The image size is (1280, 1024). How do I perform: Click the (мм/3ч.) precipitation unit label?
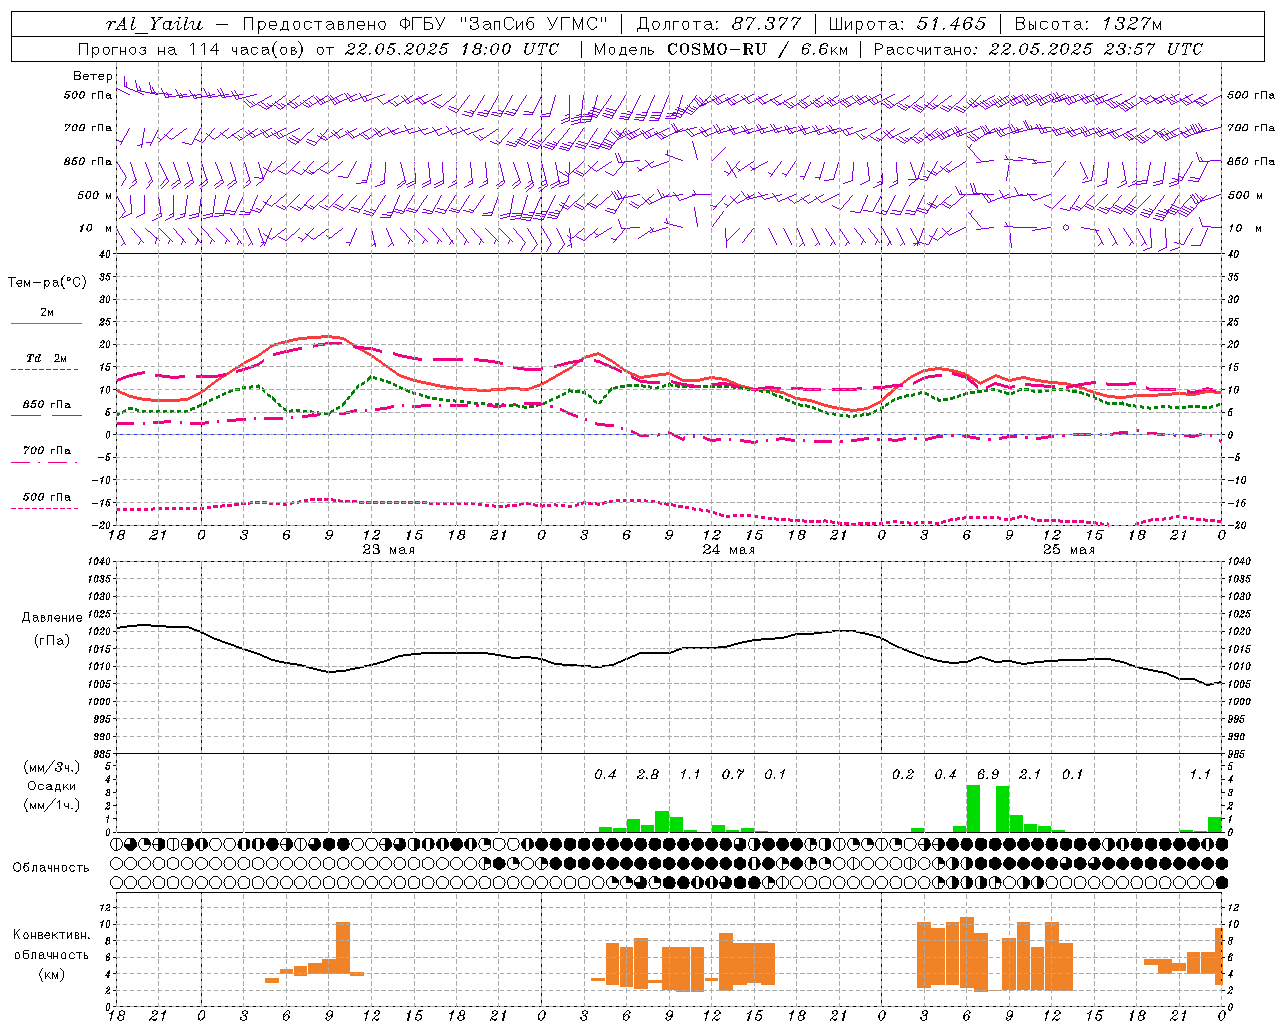(52, 768)
